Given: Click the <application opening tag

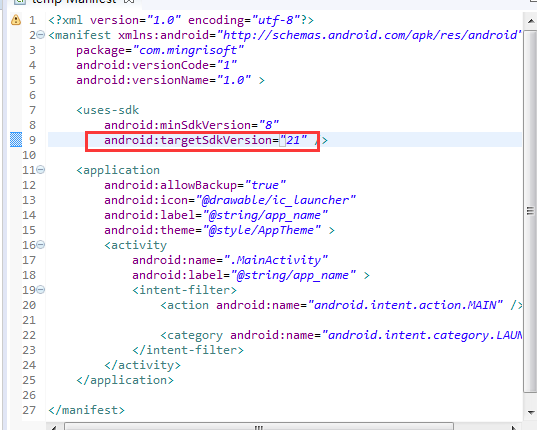Looking at the screenshot, I should pos(118,170).
